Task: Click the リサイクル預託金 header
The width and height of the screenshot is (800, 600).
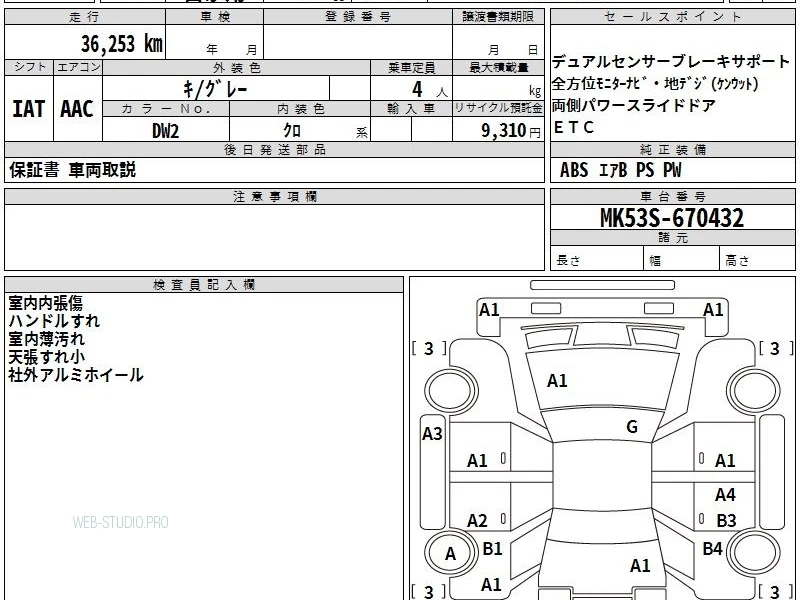Action: coord(498,108)
